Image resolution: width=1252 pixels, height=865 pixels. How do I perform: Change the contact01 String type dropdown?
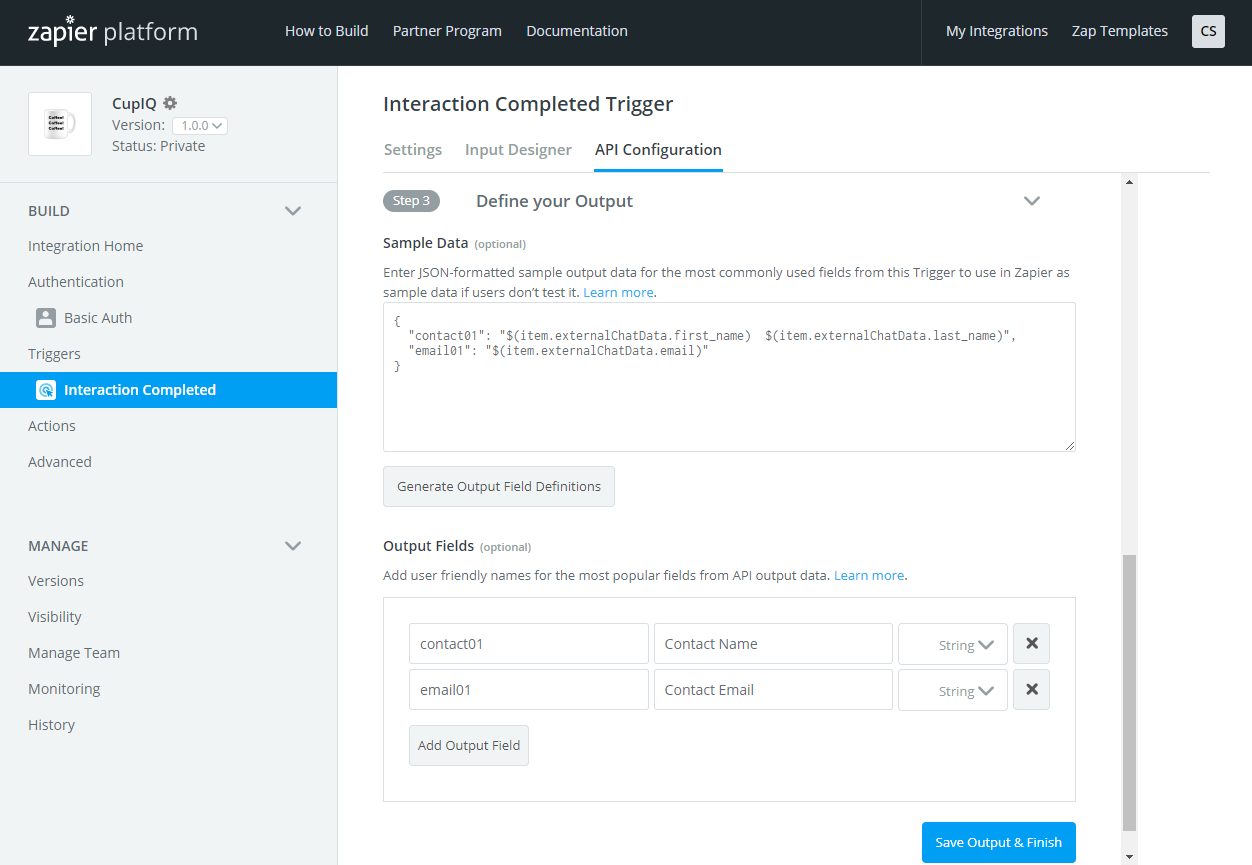coord(953,645)
